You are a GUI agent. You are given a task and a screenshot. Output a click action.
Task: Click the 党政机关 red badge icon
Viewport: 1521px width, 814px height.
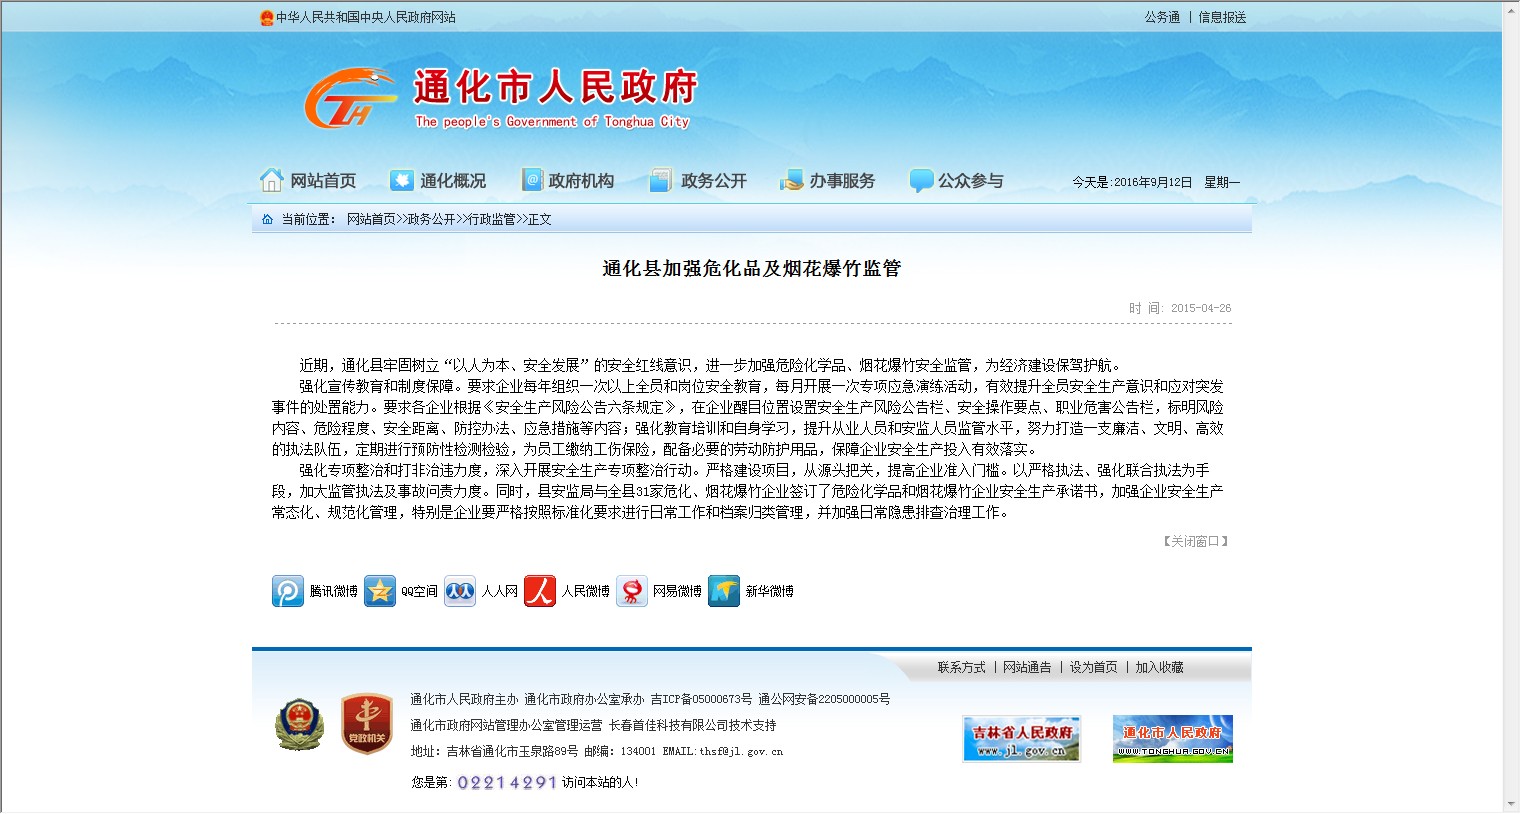tap(366, 724)
